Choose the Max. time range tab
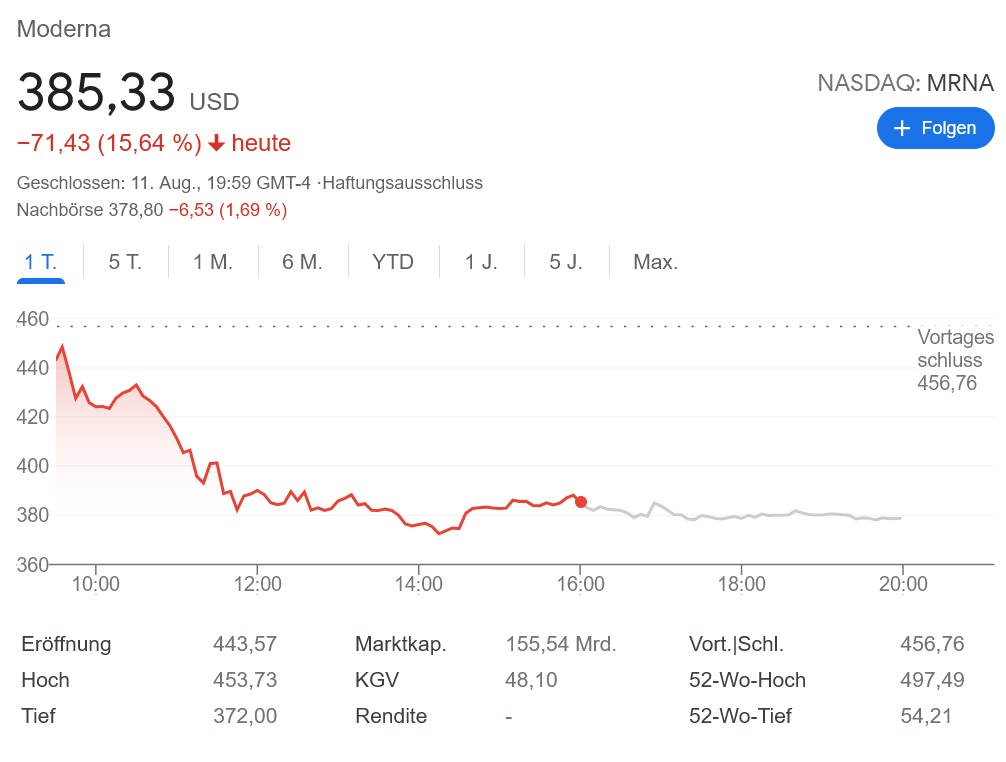 coord(656,262)
